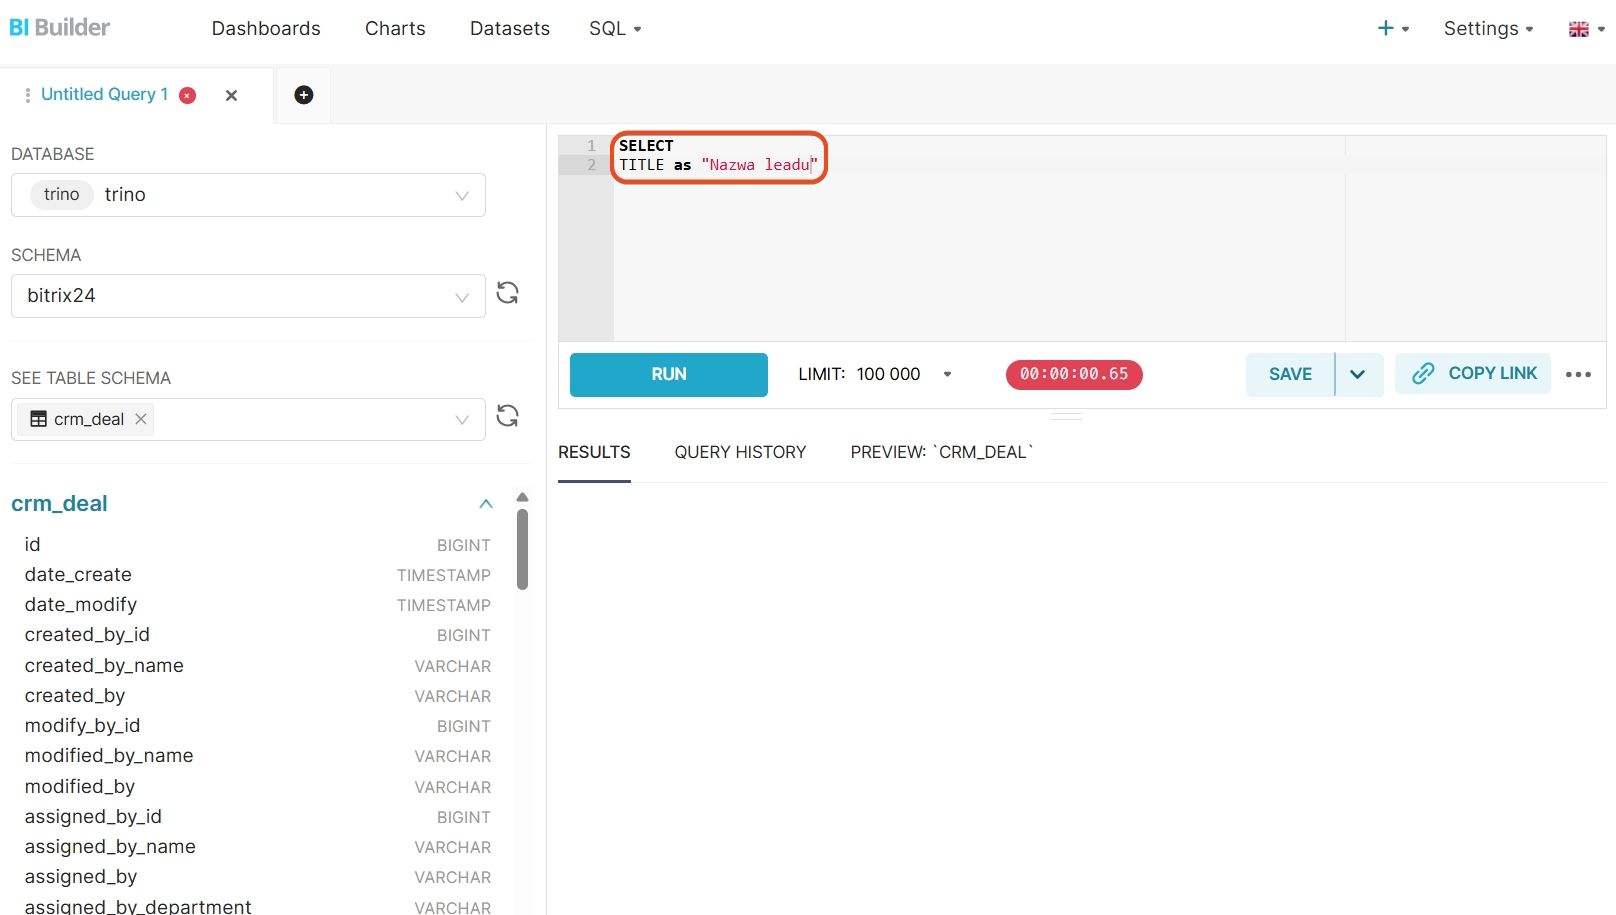This screenshot has height=915, width=1616.
Task: Open the three-dot query options menu
Action: coord(1578,374)
